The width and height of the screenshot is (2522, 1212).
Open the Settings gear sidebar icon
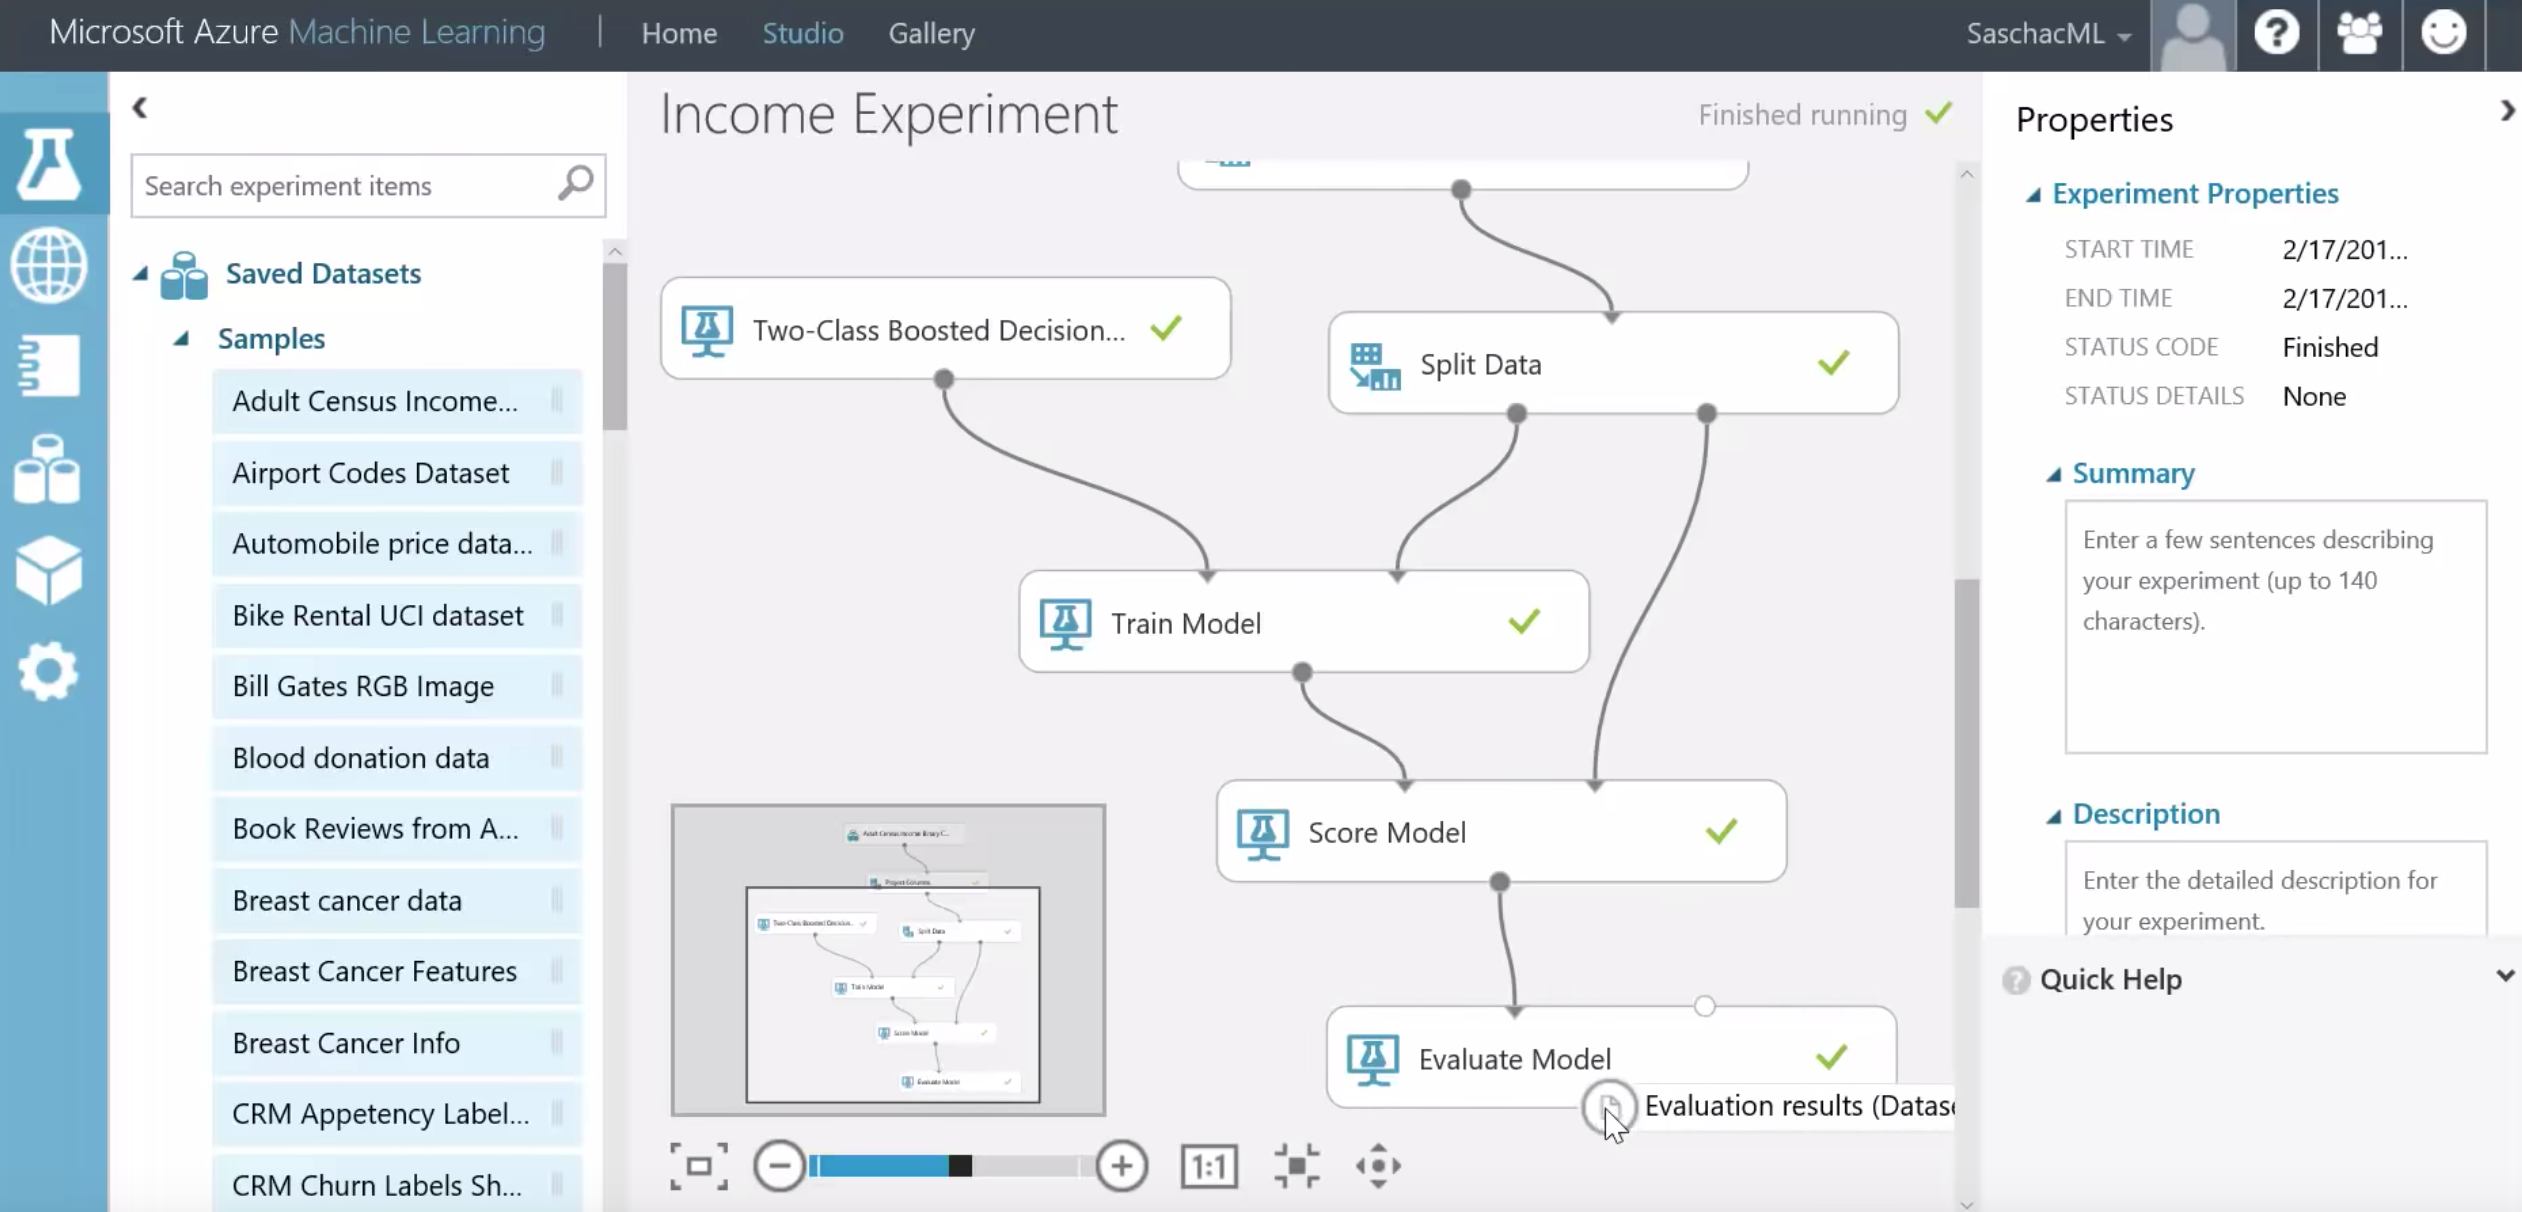[48, 671]
